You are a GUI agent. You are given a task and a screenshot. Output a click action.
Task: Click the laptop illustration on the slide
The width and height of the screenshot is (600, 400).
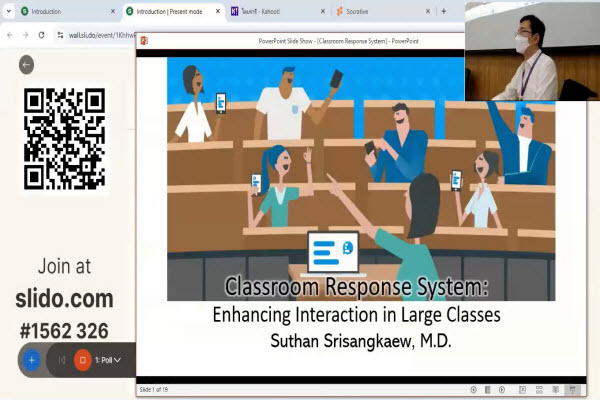coord(333,253)
